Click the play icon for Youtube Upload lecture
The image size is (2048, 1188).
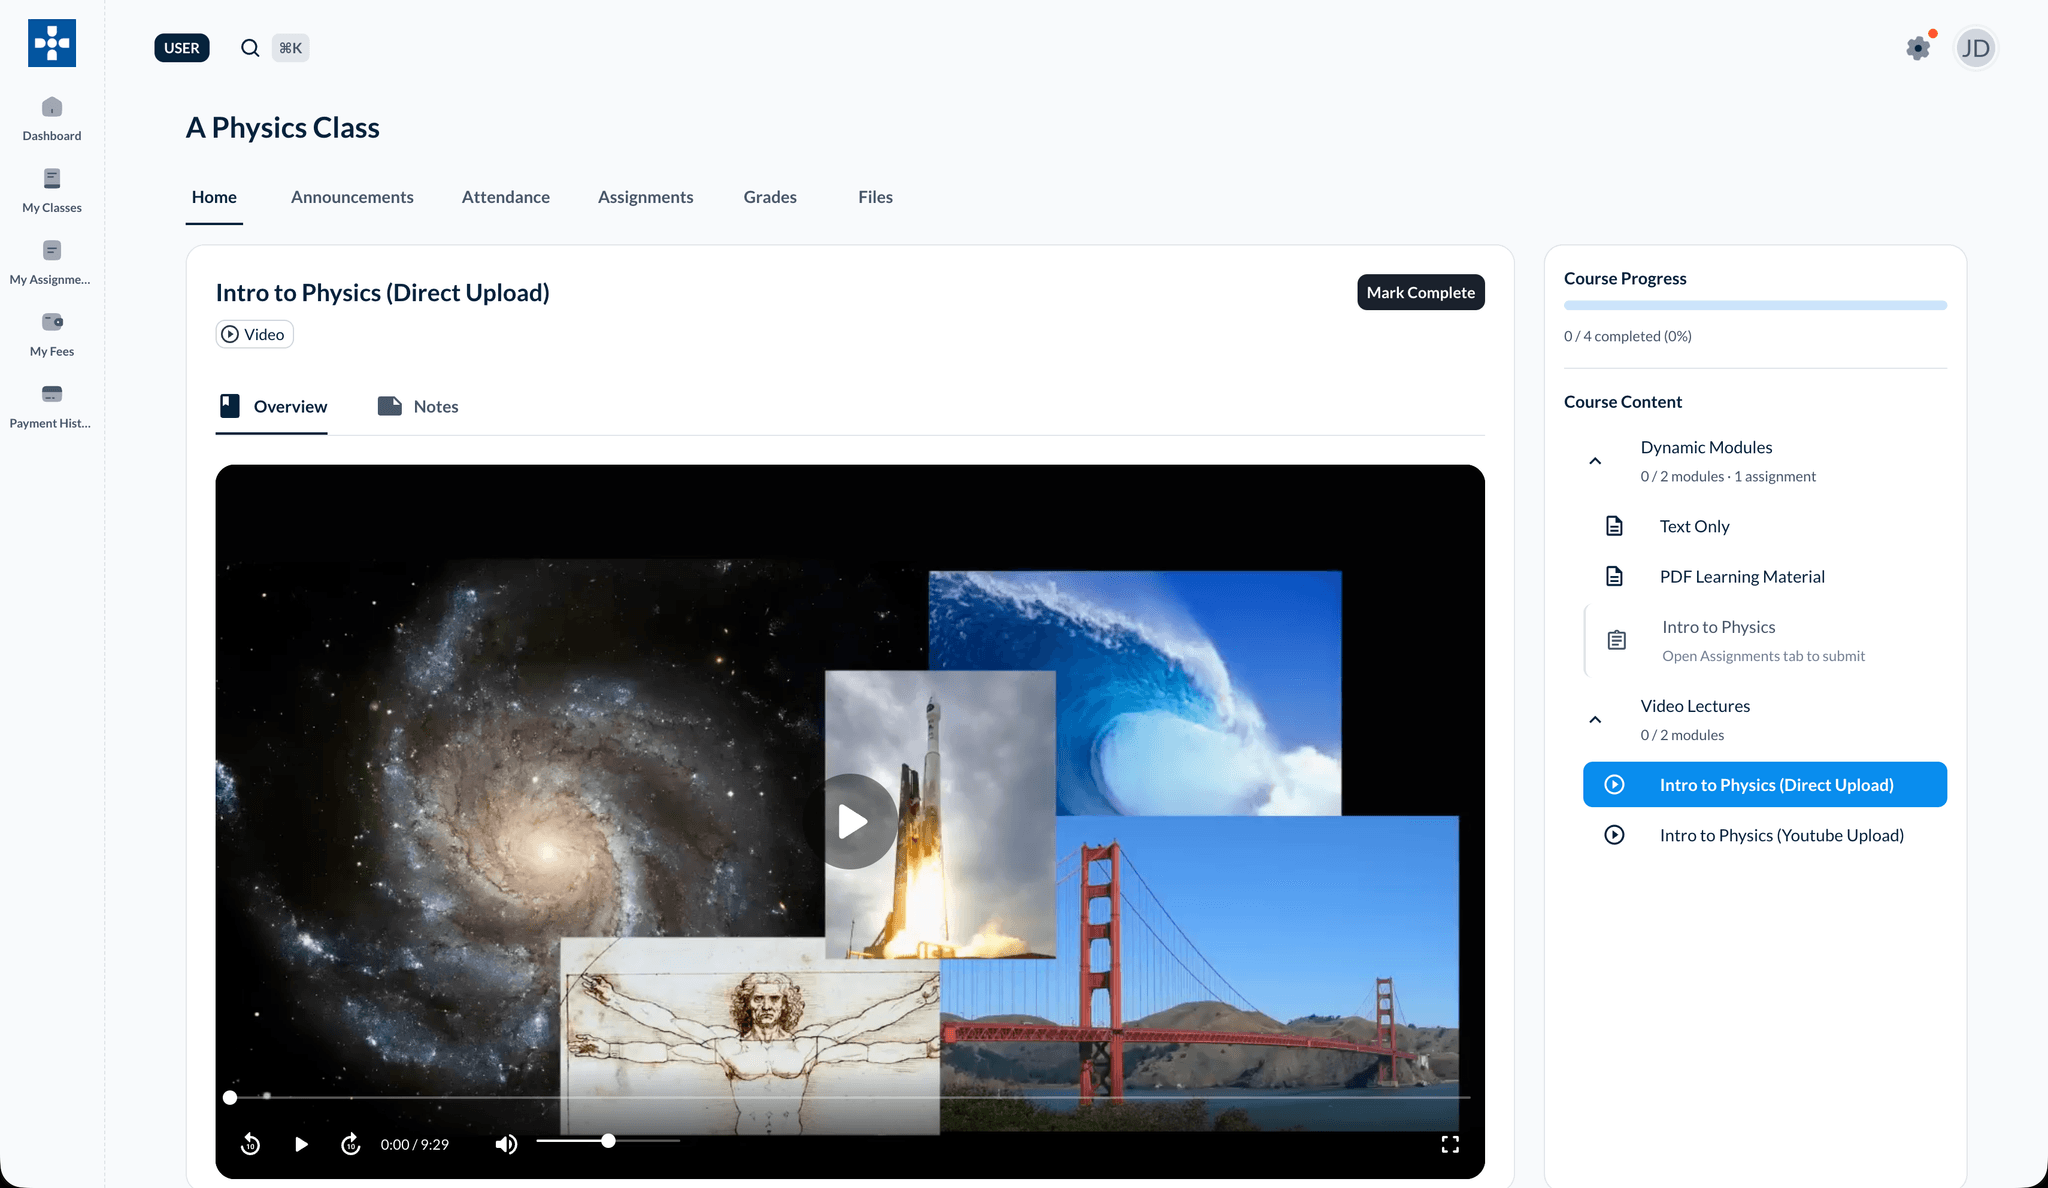click(1614, 835)
